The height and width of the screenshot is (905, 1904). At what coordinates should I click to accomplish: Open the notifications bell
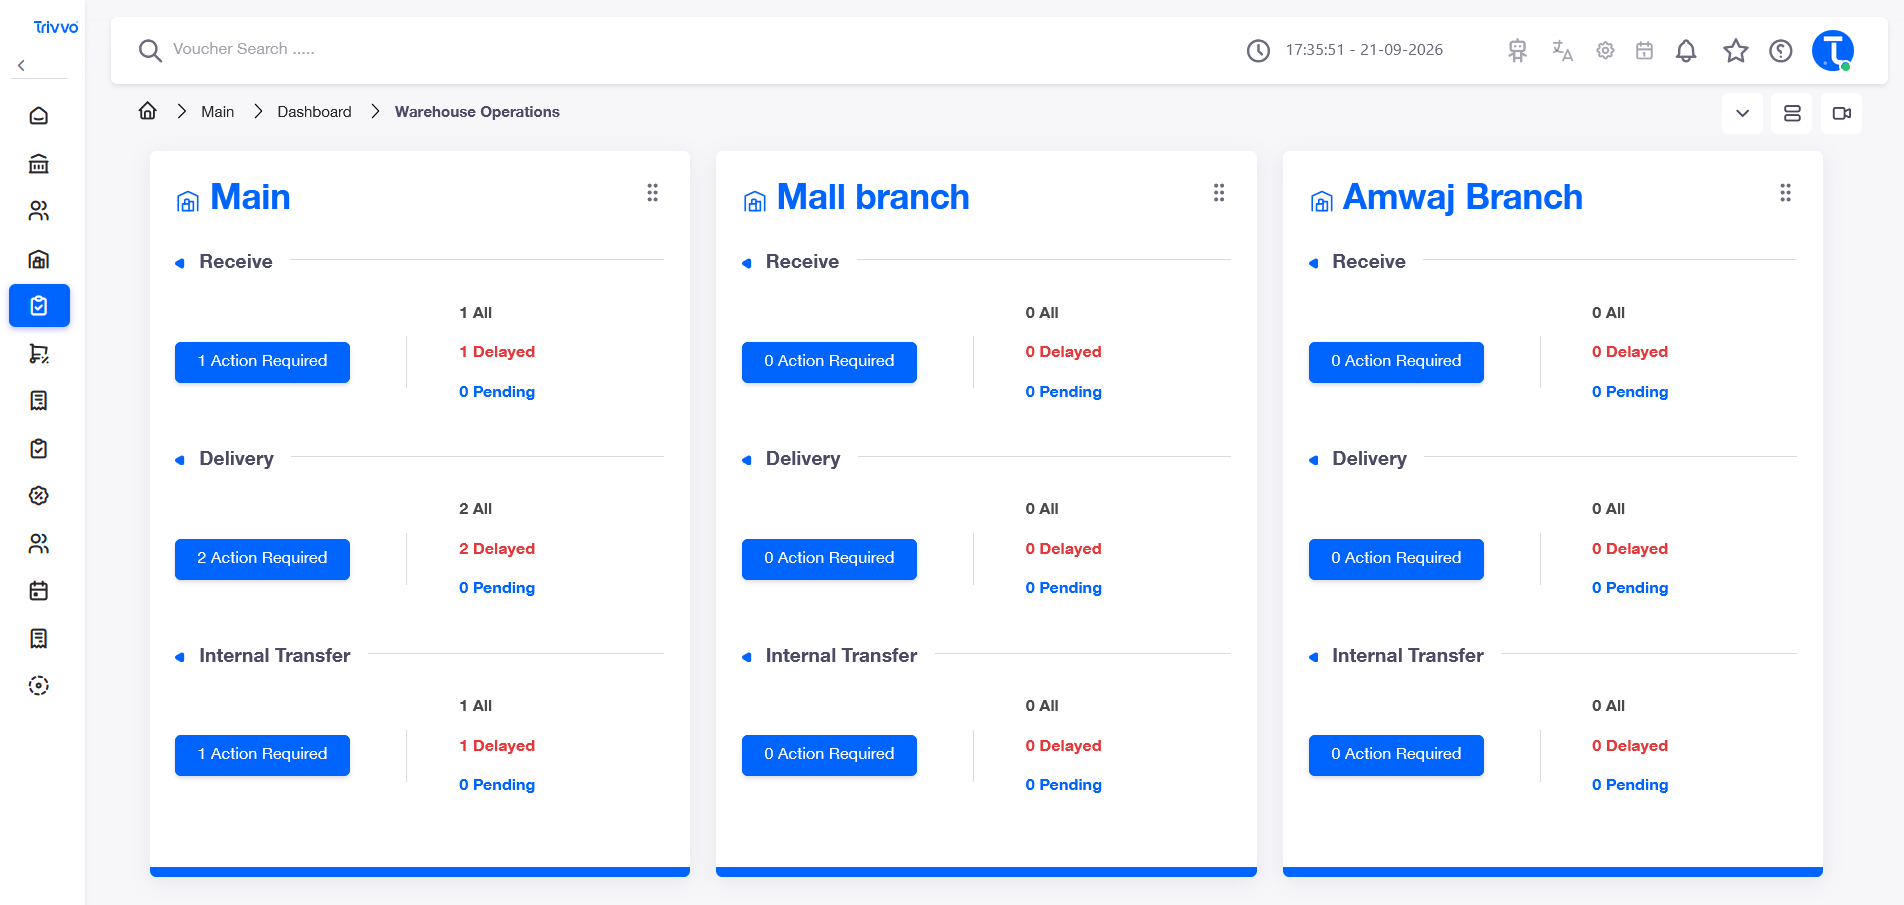coord(1686,50)
